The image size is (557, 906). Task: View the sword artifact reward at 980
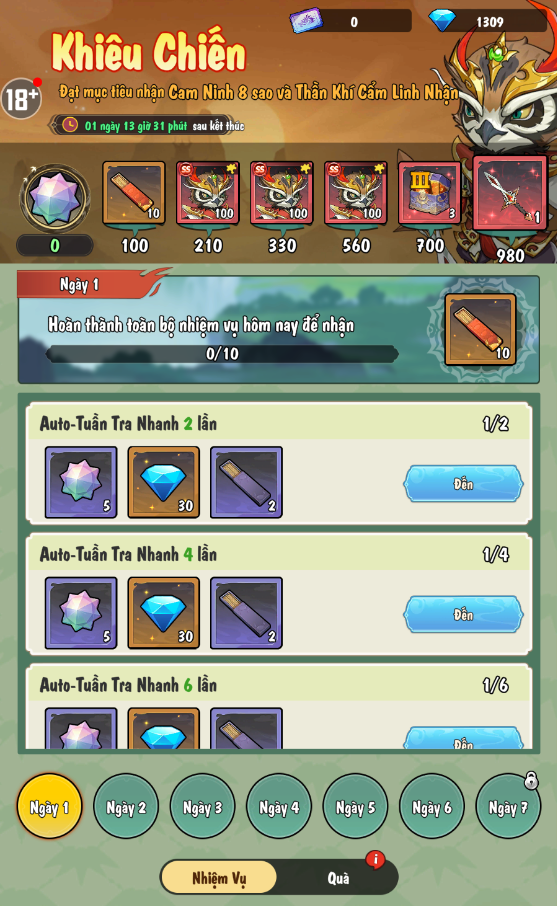[510, 193]
